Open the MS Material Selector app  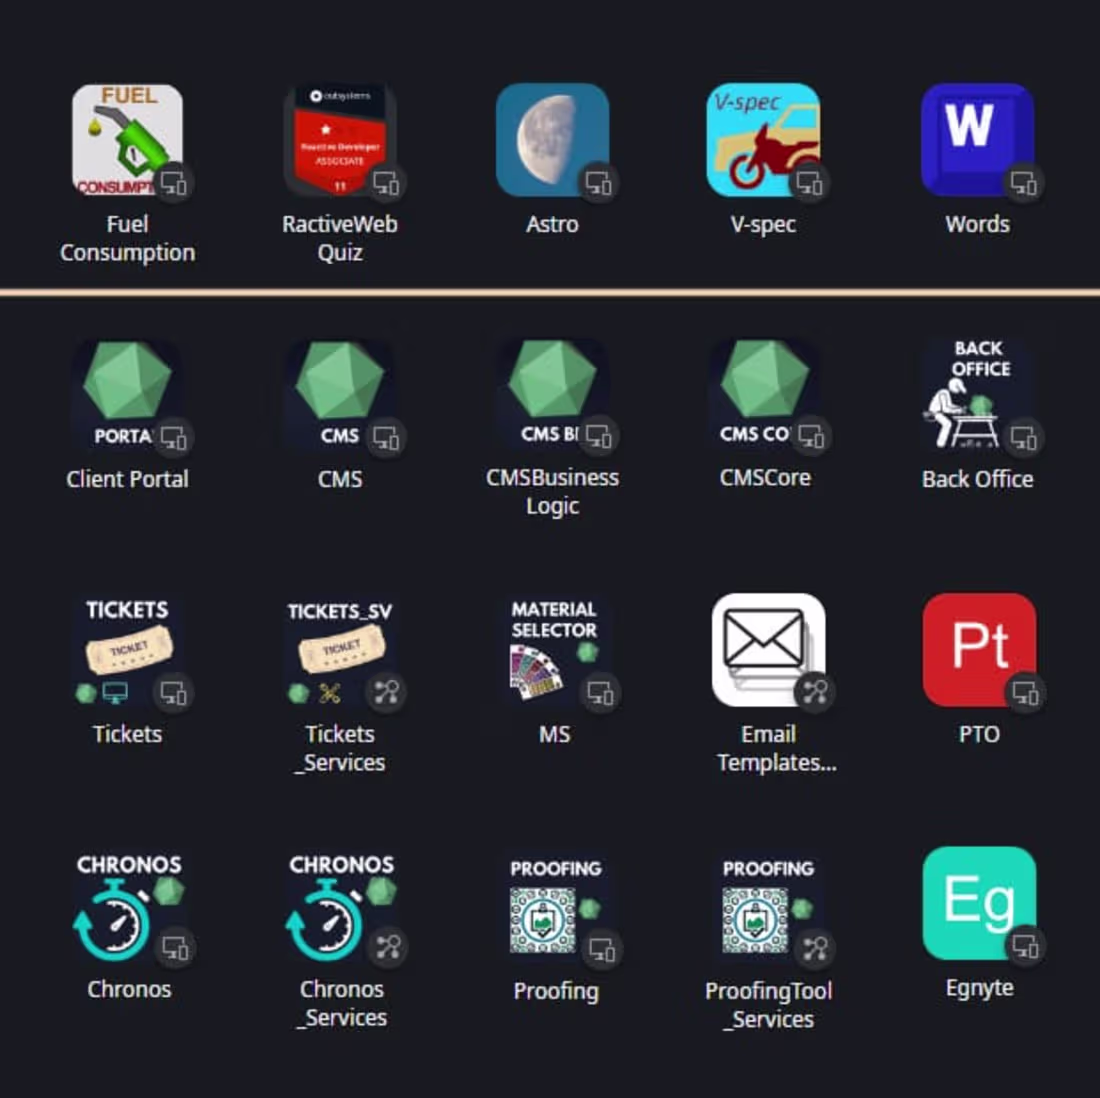pos(553,650)
